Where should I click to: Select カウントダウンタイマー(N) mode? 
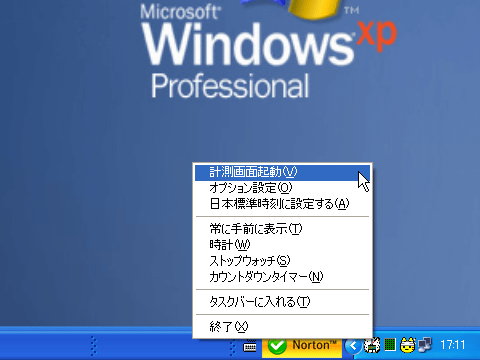(x=282, y=277)
